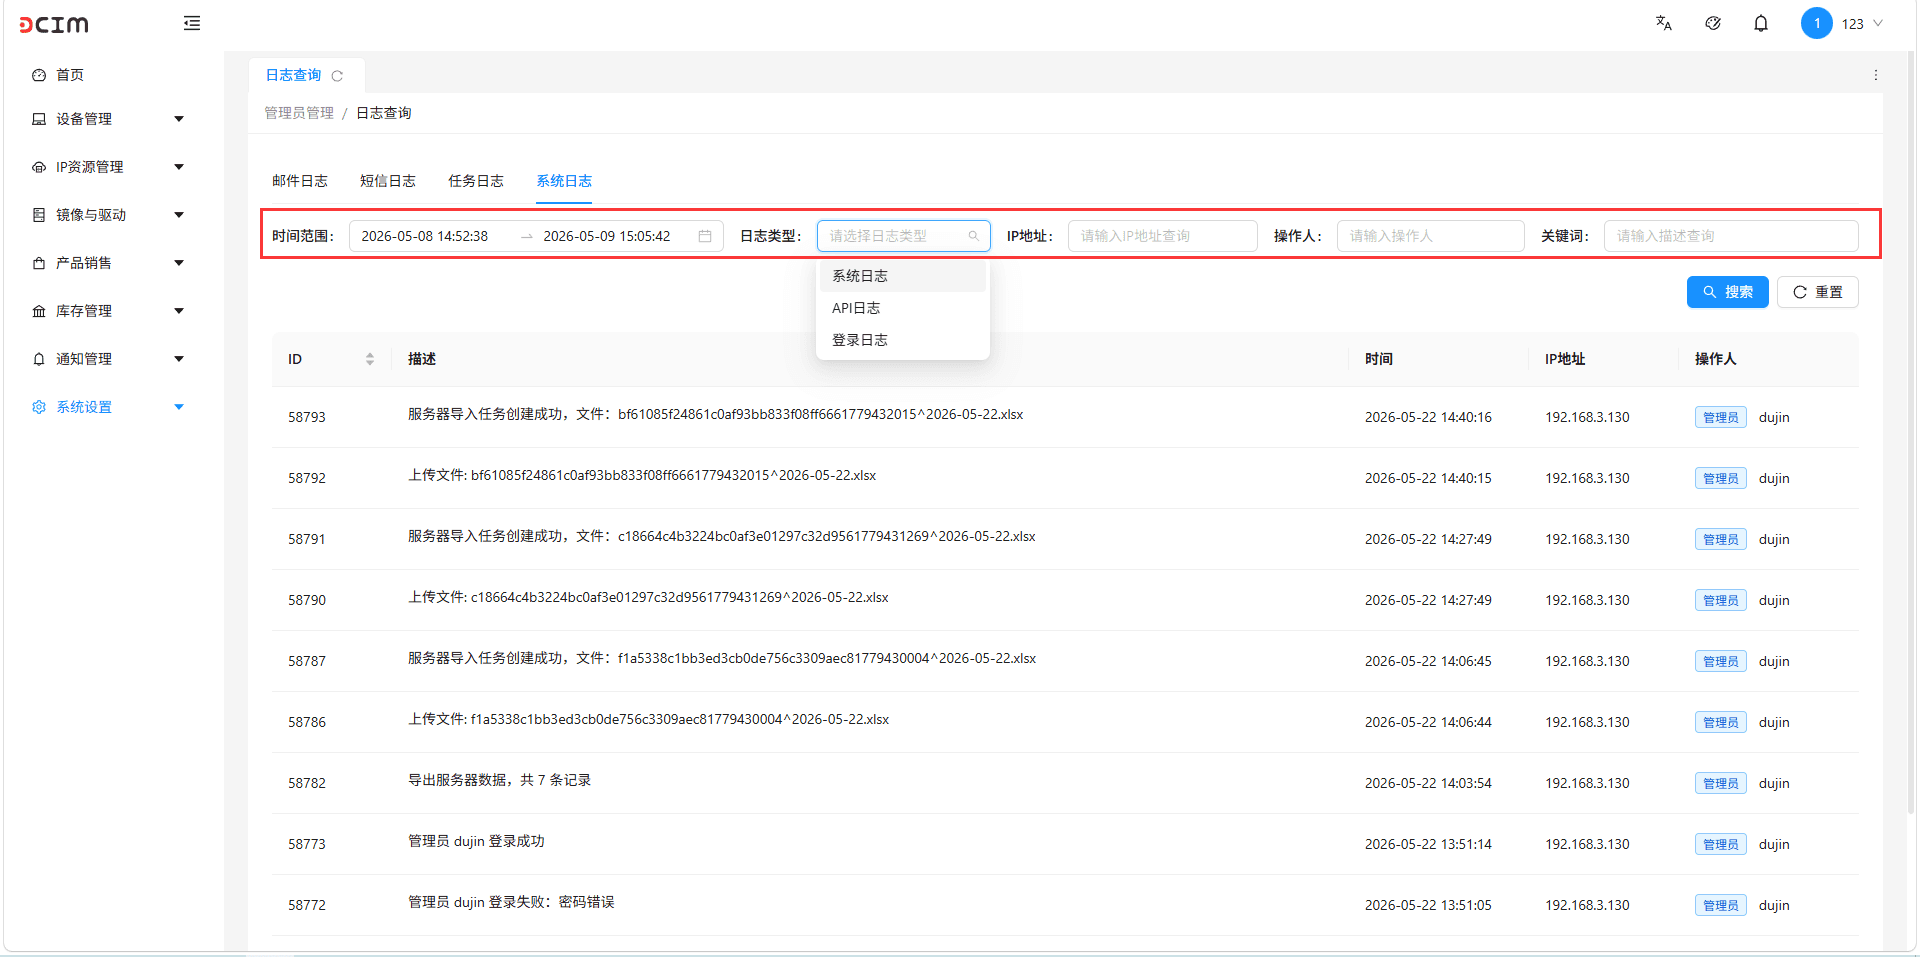This screenshot has height=957, width=1920.
Task: Click end time 2026-05-09 15:05:42 field
Action: click(x=607, y=236)
